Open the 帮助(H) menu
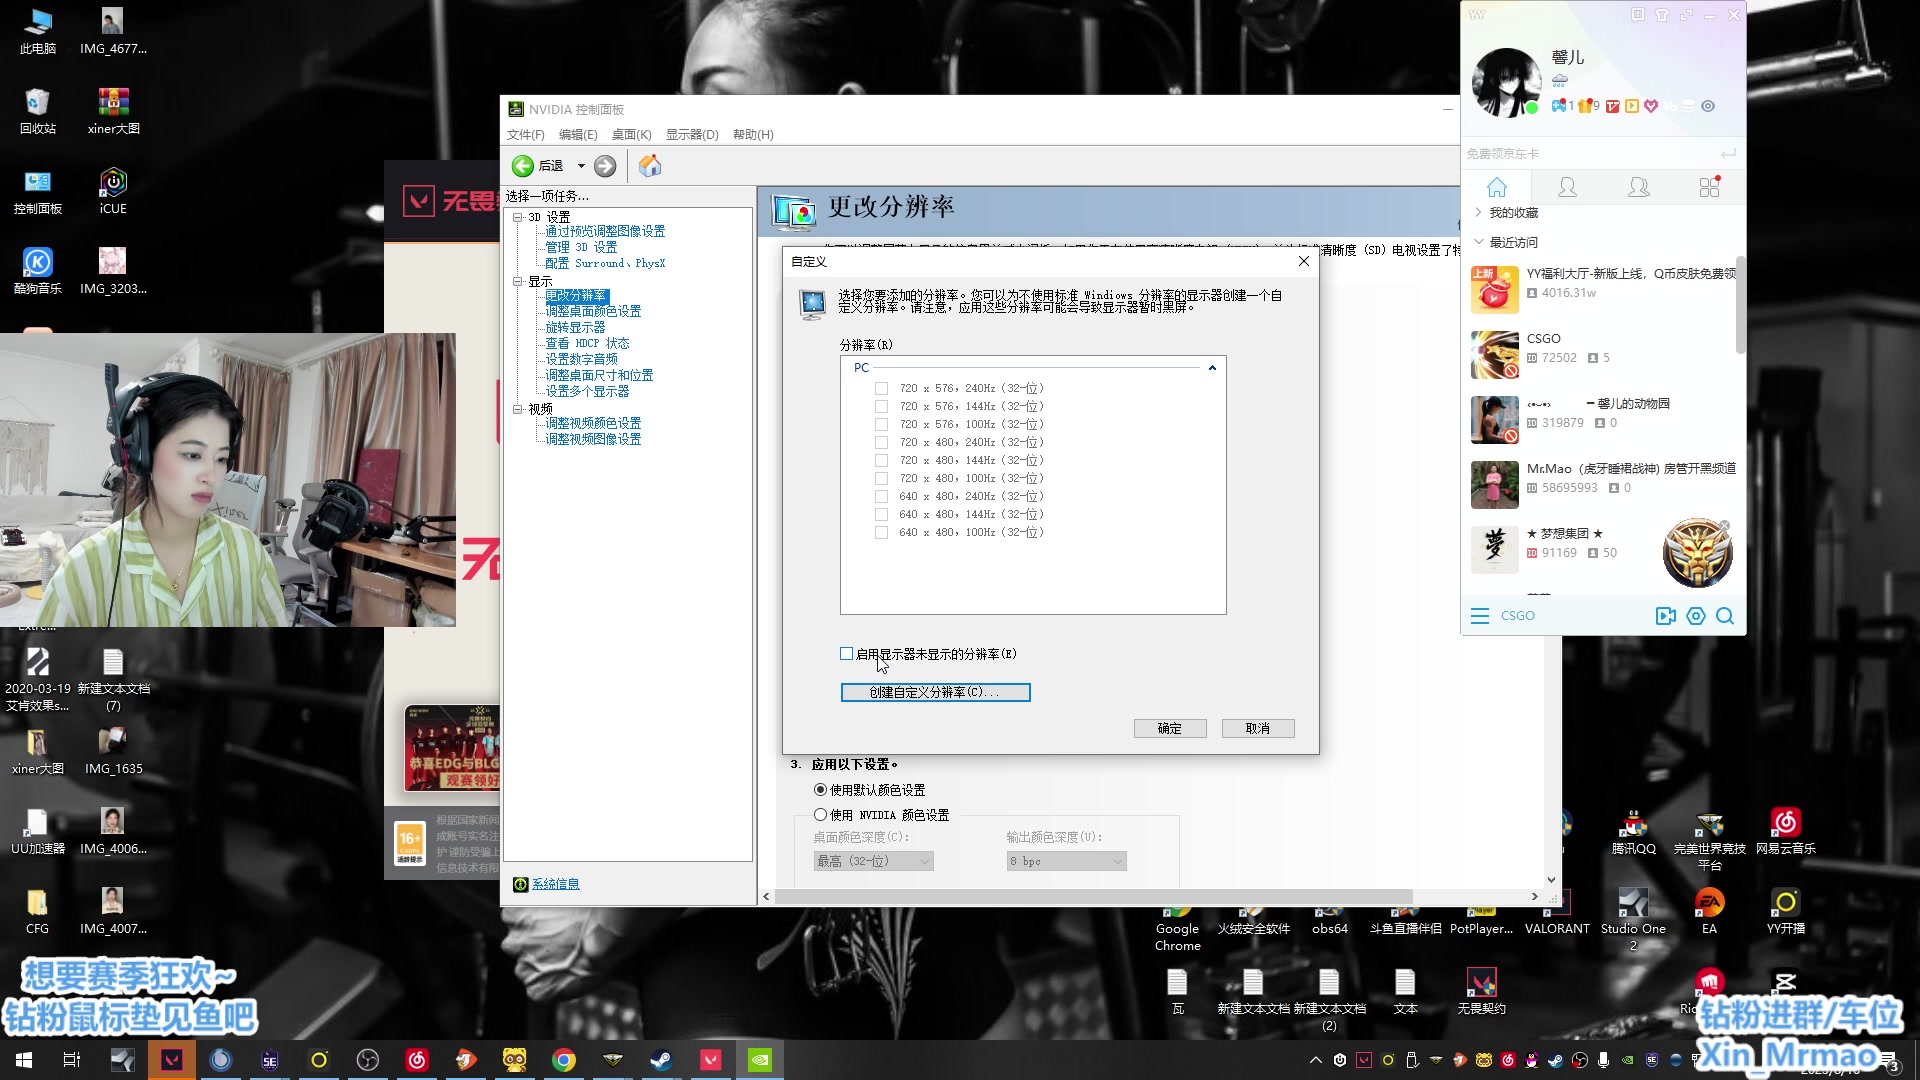Viewport: 1920px width, 1080px height. 753,135
